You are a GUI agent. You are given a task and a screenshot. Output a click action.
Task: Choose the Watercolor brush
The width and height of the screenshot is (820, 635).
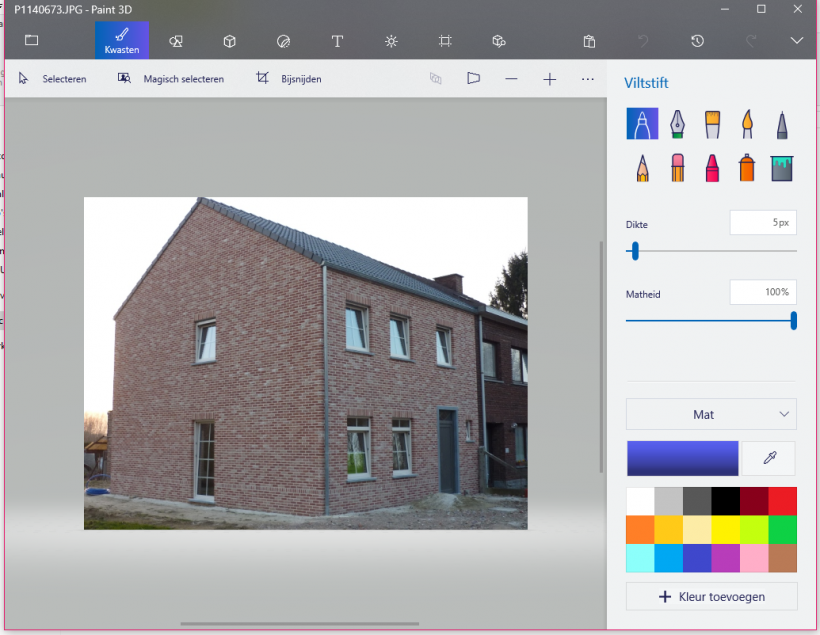tap(747, 124)
